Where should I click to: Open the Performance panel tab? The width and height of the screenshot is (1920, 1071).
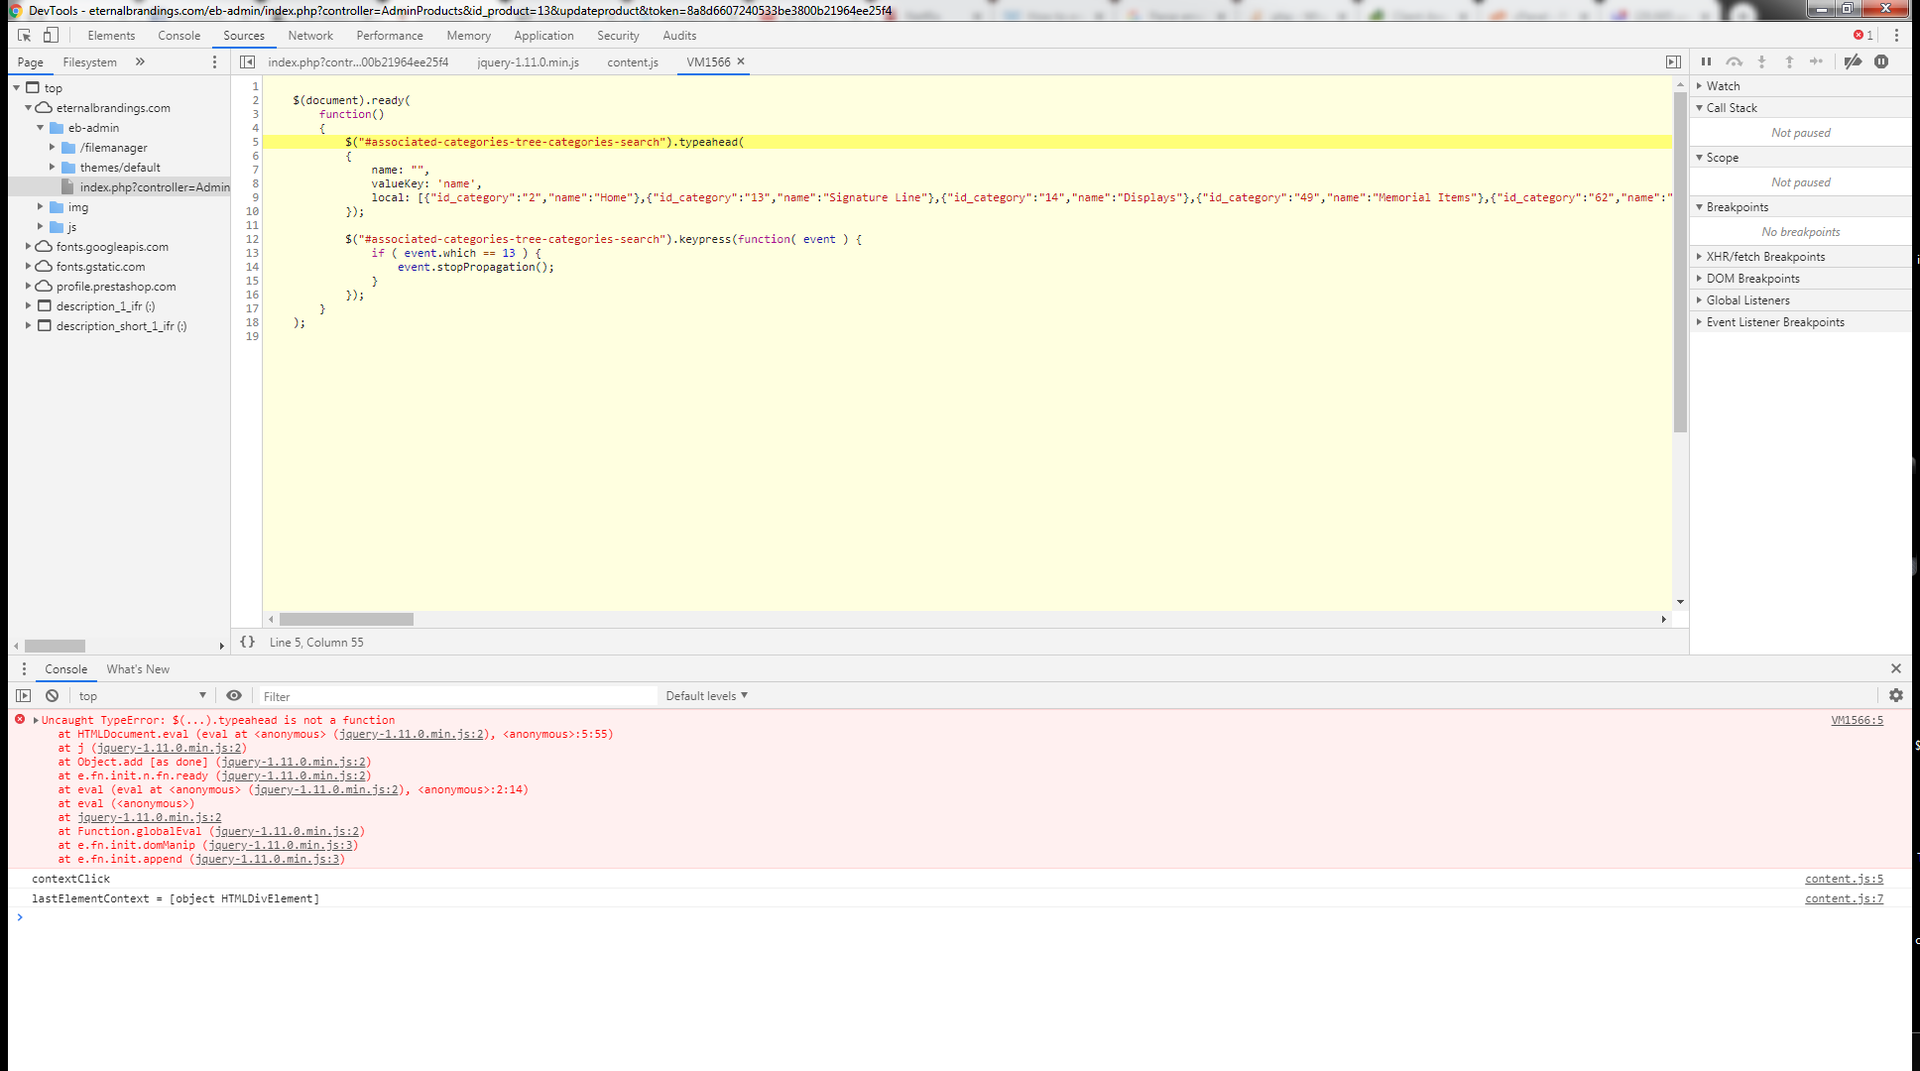[x=389, y=35]
